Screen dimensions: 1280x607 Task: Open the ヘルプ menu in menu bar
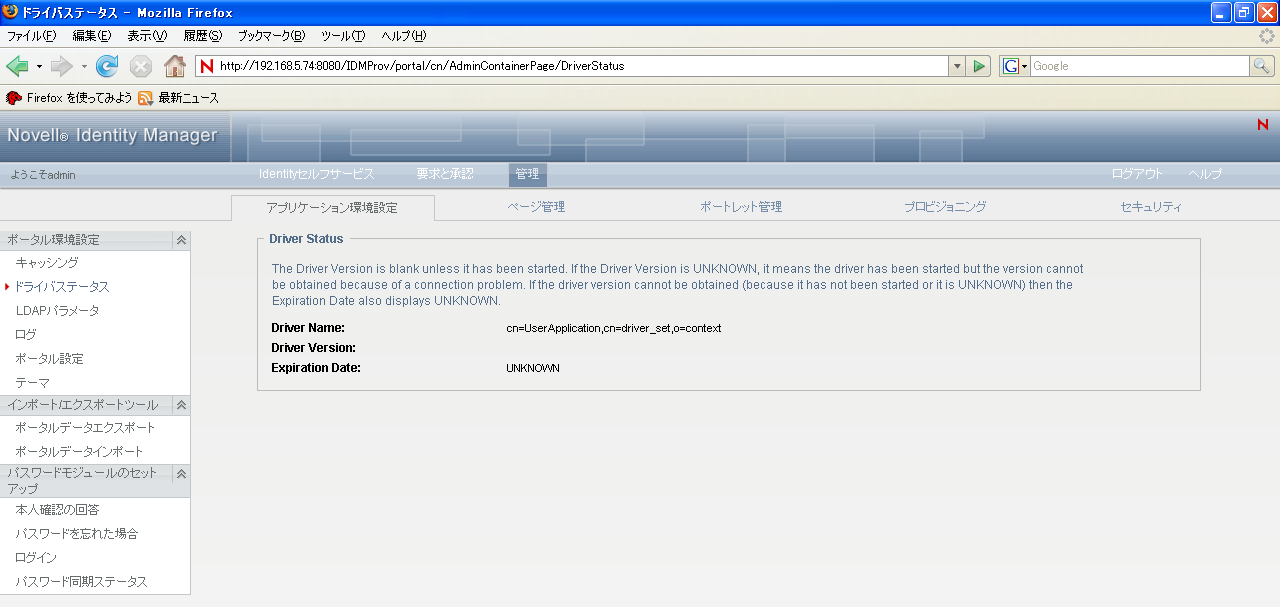tap(404, 36)
